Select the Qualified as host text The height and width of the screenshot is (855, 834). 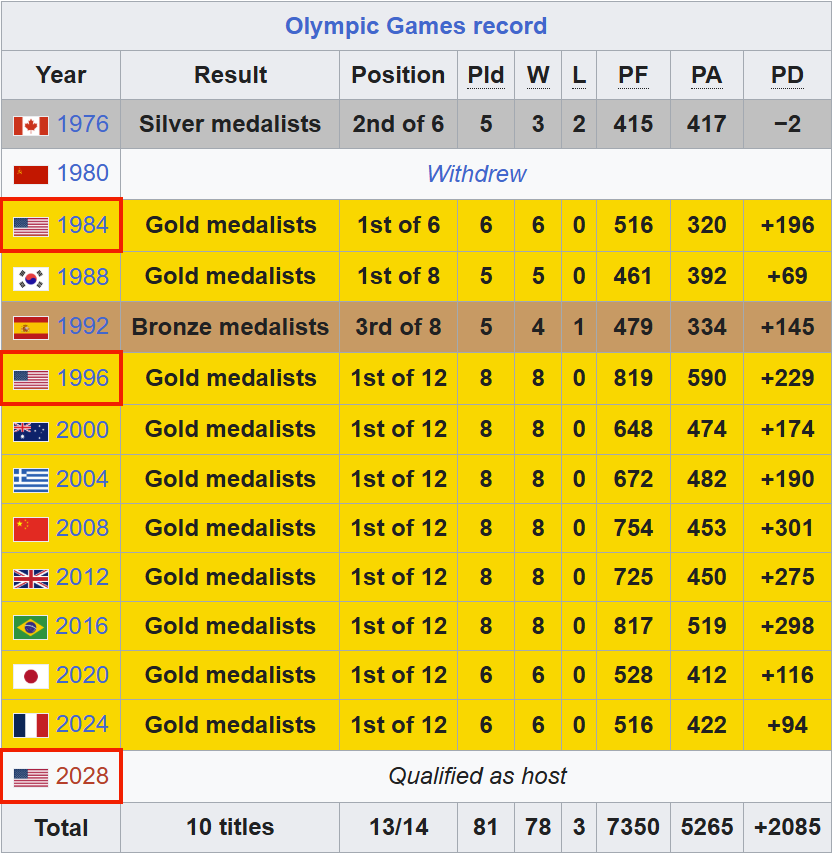pyautogui.click(x=477, y=776)
